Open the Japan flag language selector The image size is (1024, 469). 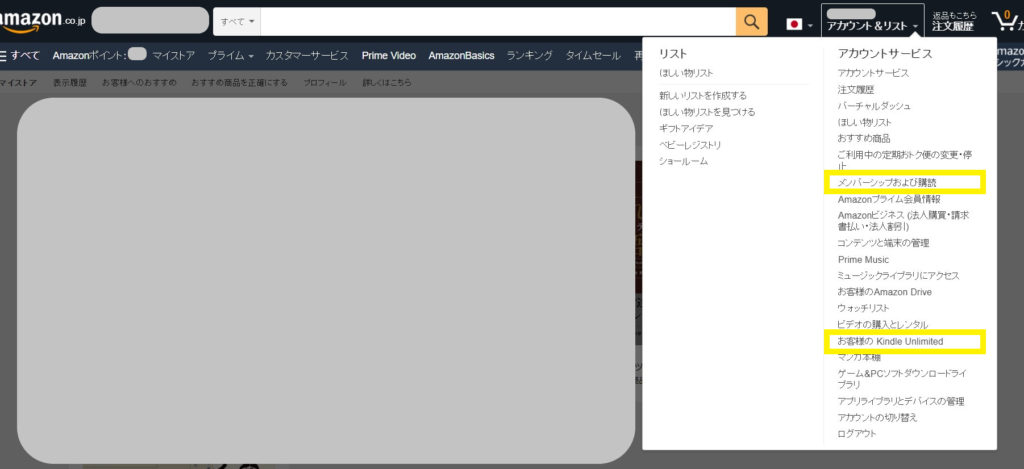pos(799,25)
